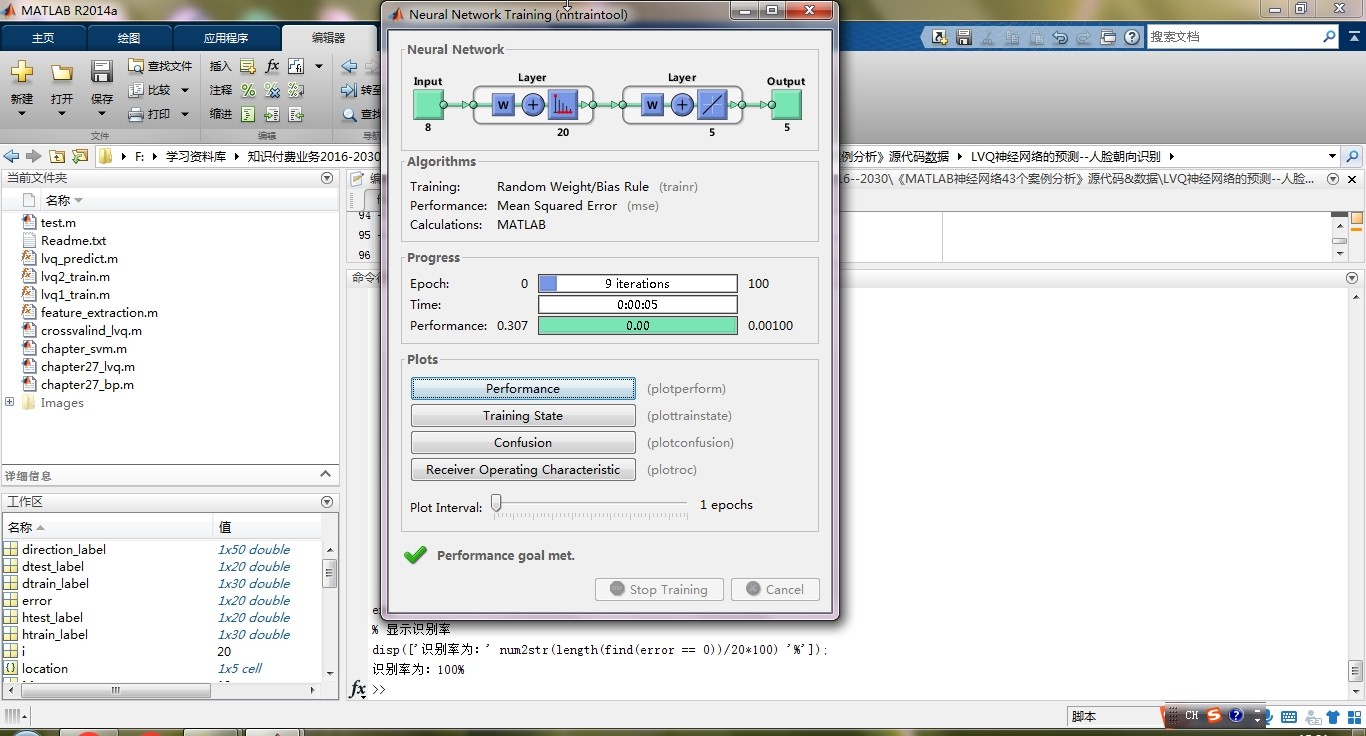Click the Find Files (查找文件) icon

tap(137, 66)
